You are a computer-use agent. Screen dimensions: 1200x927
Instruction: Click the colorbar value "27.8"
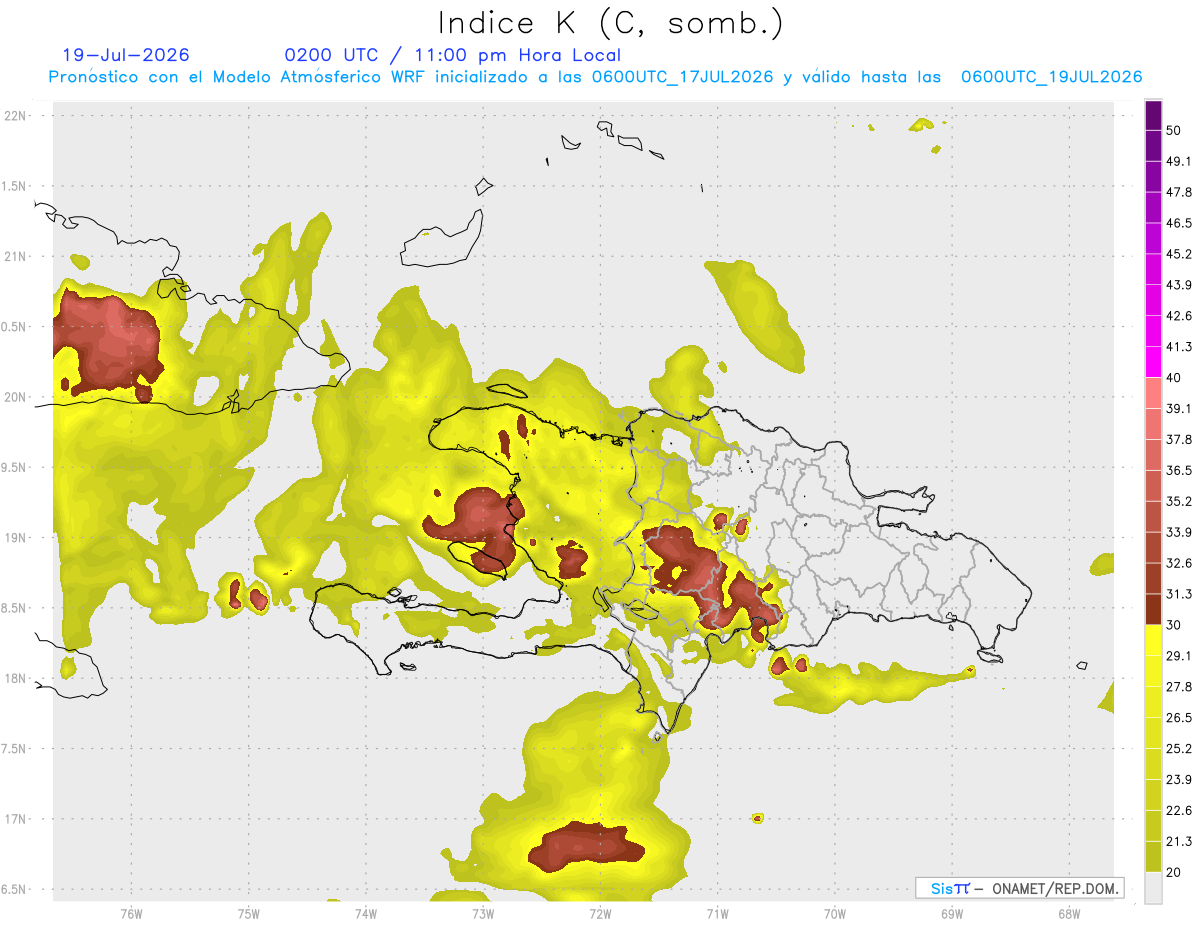[x=1179, y=687]
